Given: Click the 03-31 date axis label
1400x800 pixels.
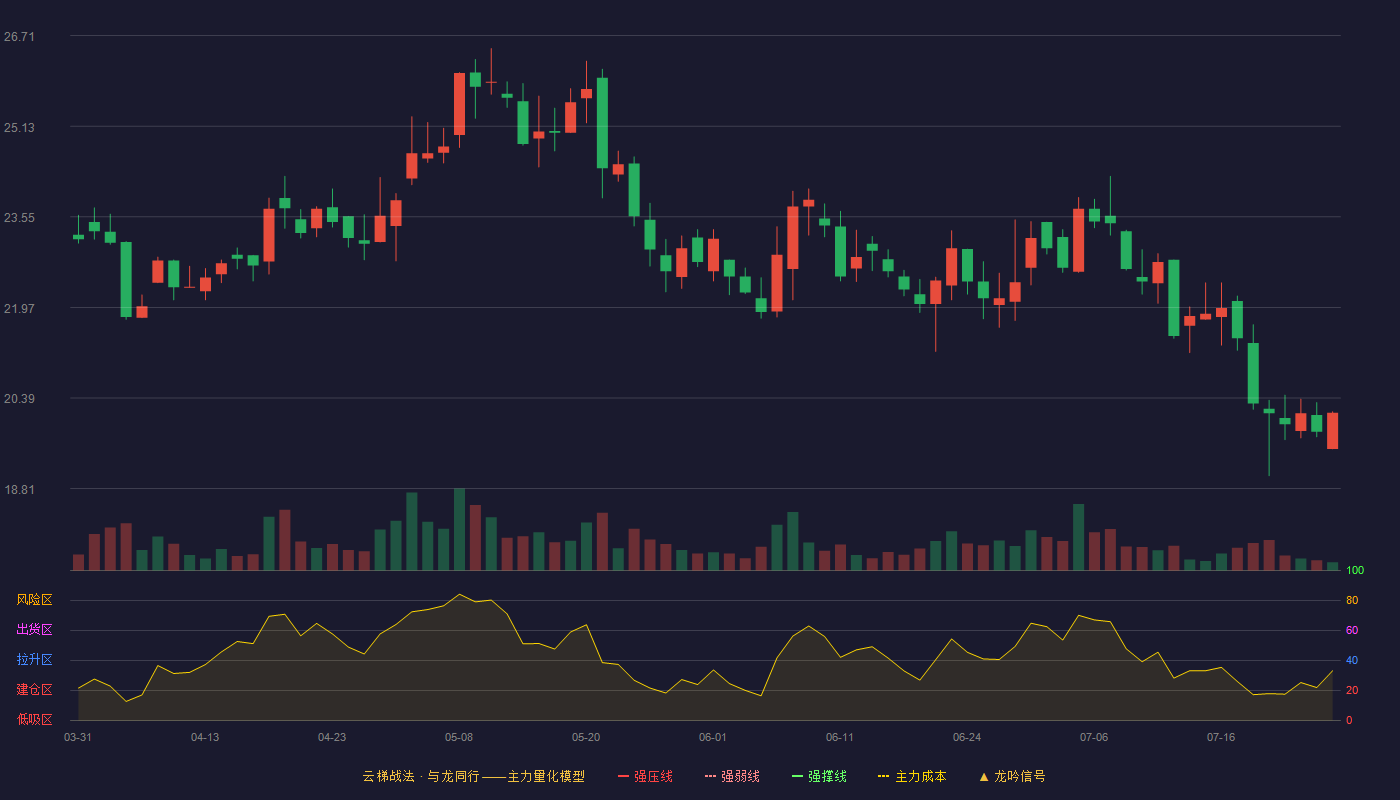Looking at the screenshot, I should pos(78,737).
